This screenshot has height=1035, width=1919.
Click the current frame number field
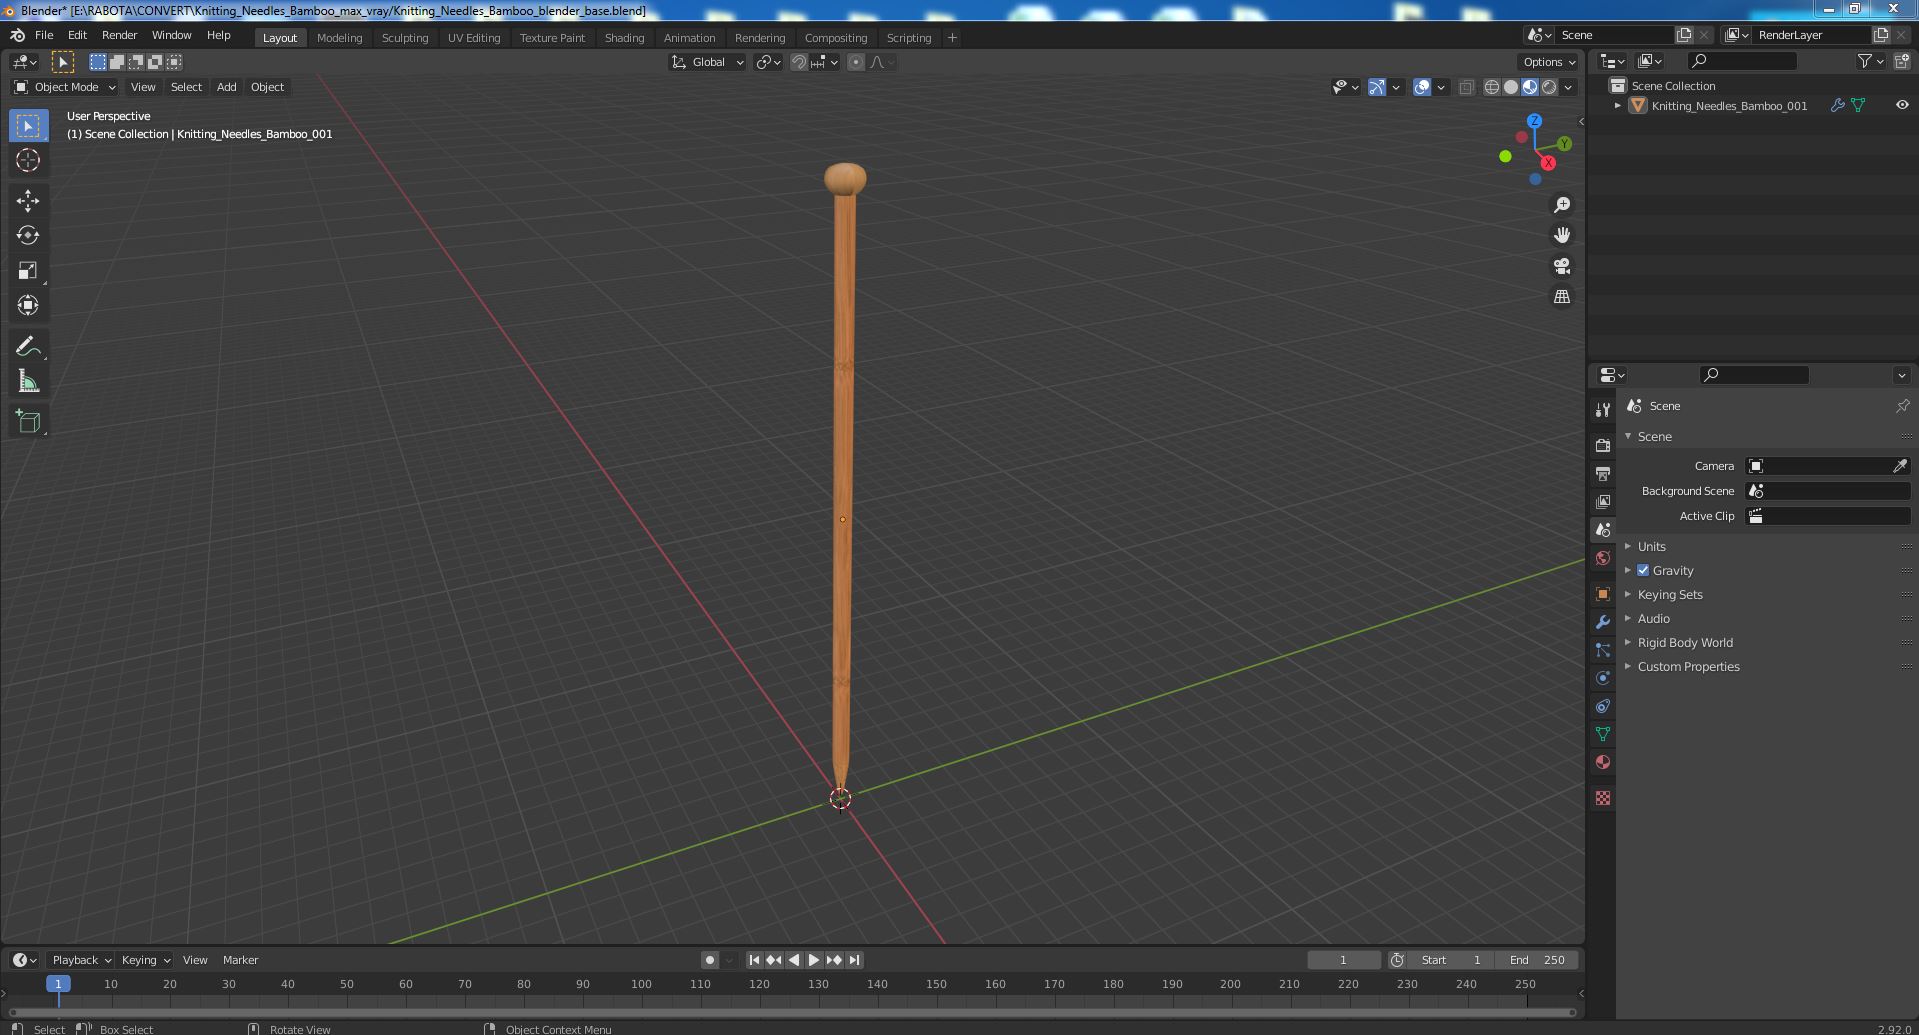(x=1343, y=960)
